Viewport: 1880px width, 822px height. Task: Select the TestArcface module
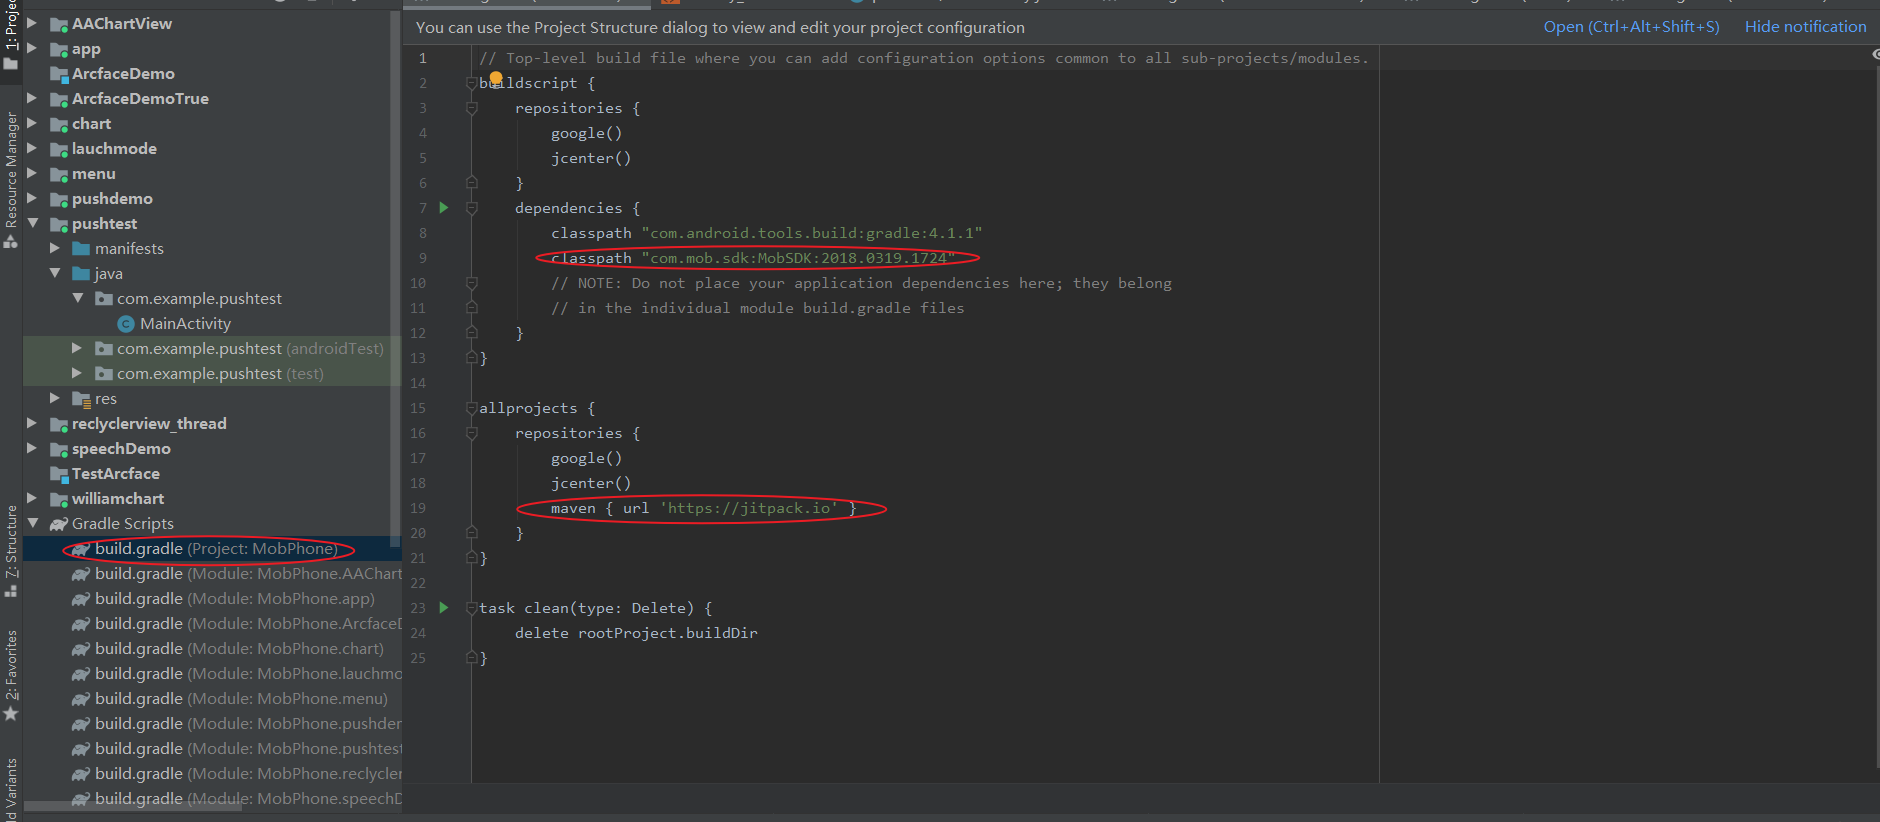tap(116, 473)
